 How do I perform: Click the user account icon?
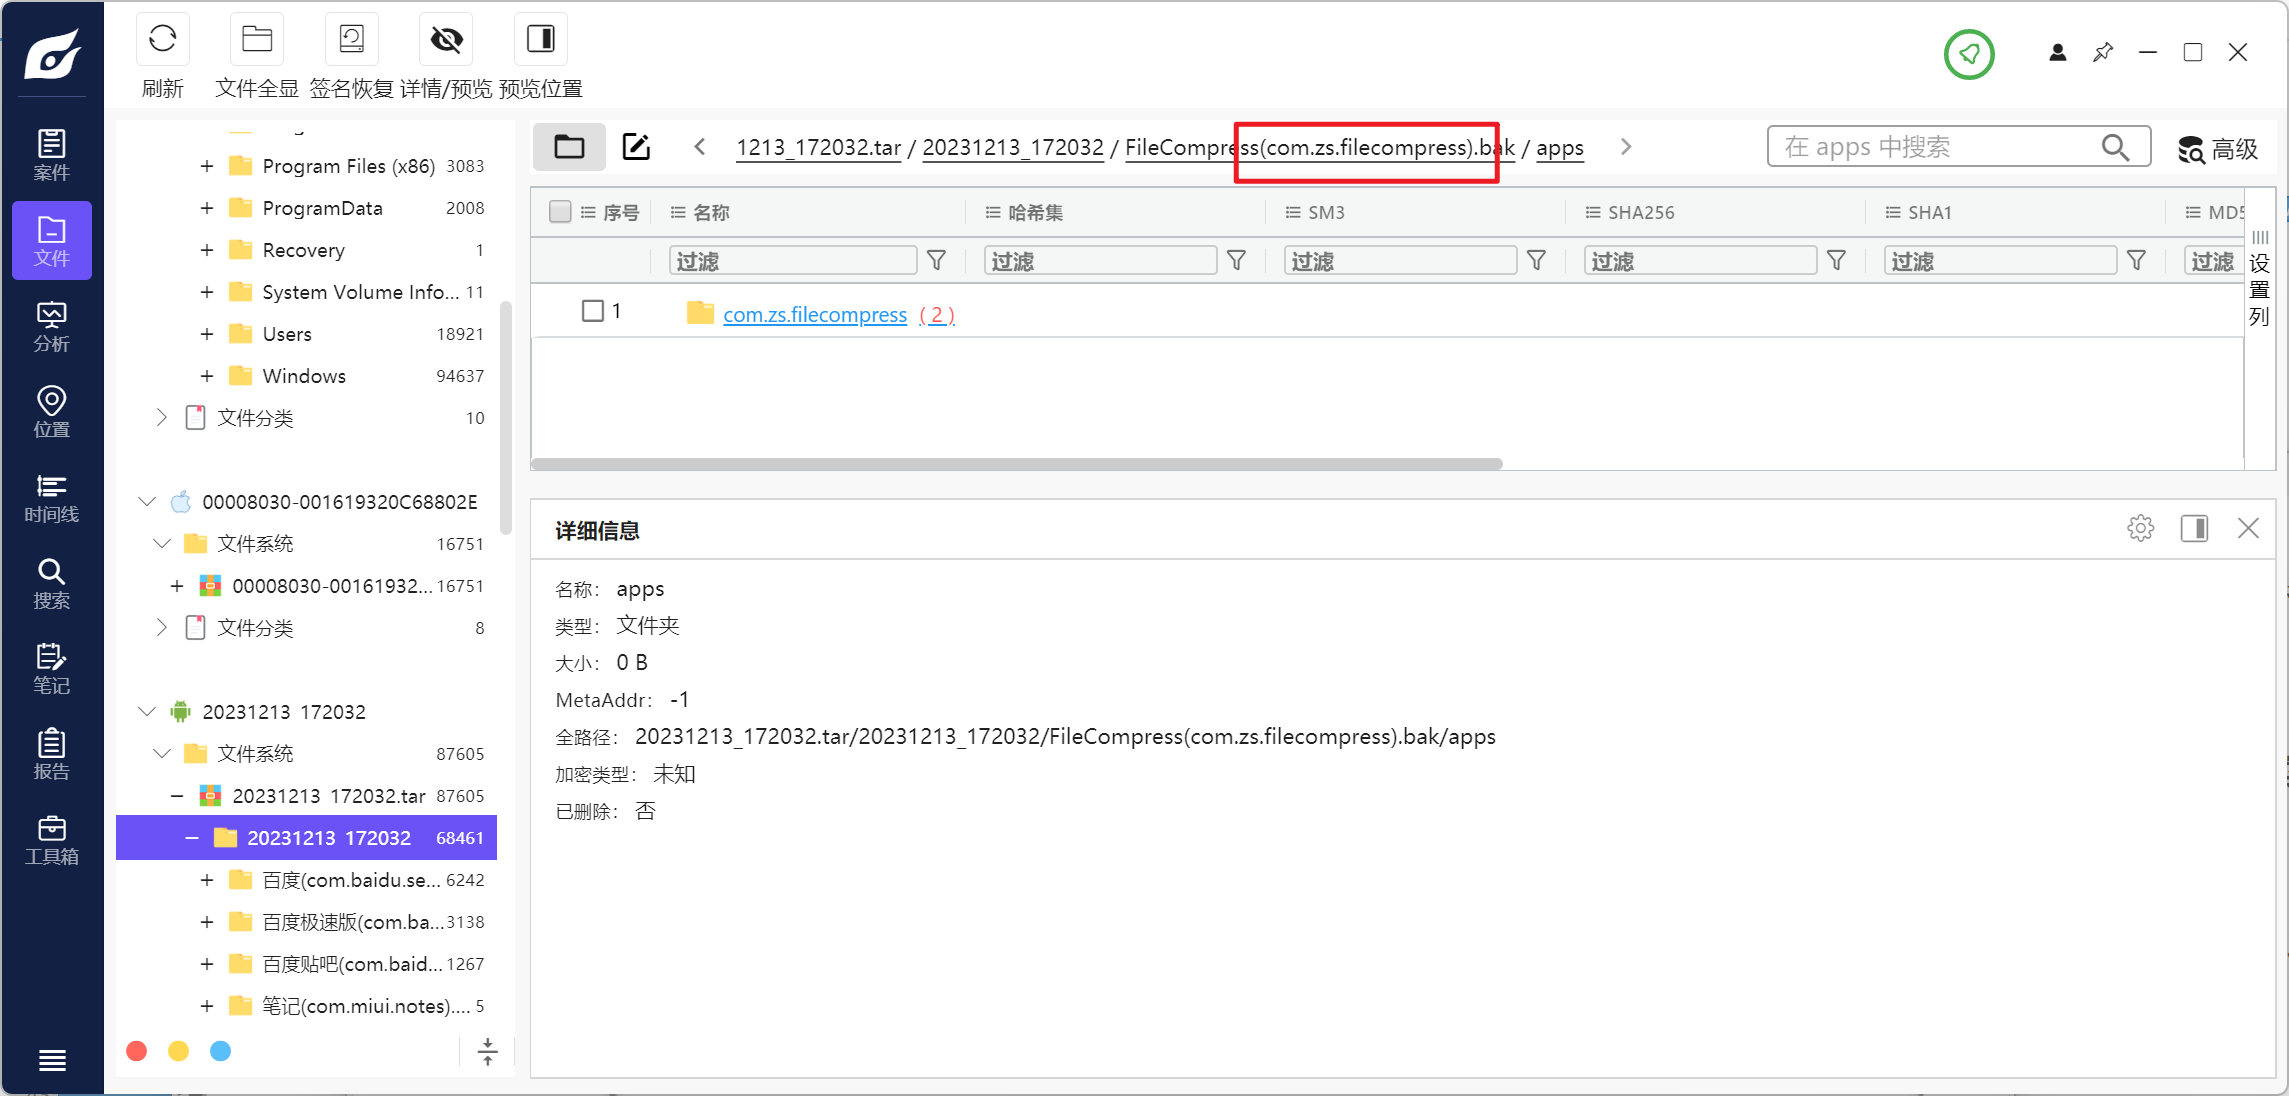[2057, 53]
